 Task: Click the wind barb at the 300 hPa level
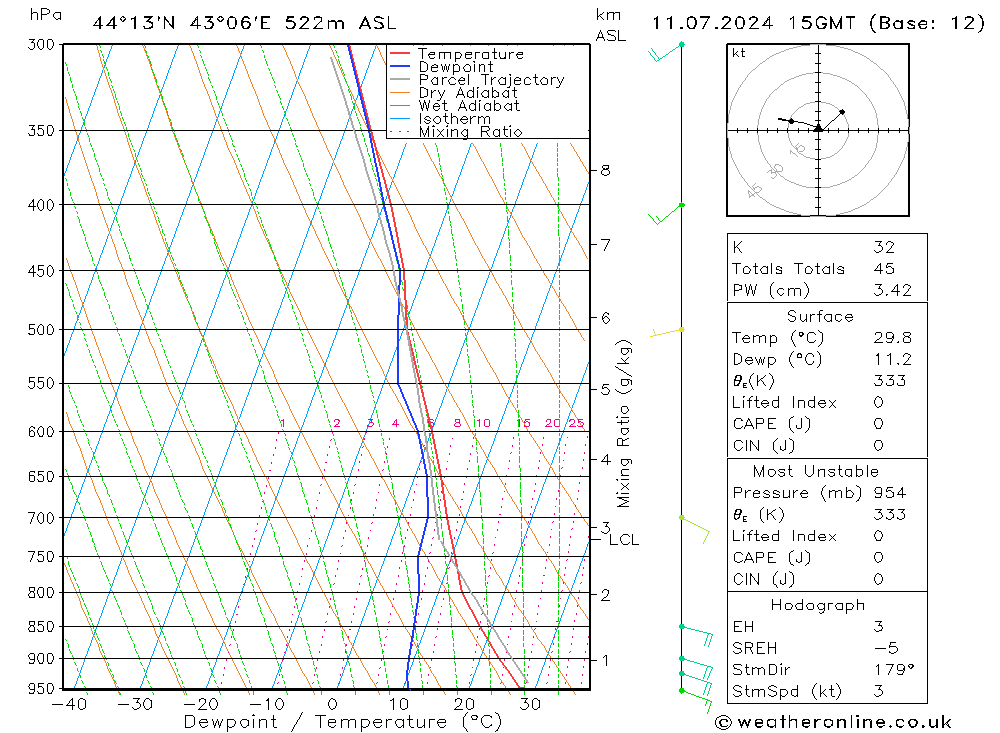pyautogui.click(x=666, y=52)
